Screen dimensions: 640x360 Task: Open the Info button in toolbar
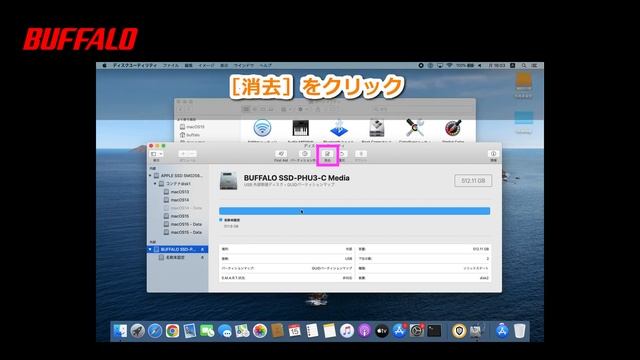pos(493,154)
